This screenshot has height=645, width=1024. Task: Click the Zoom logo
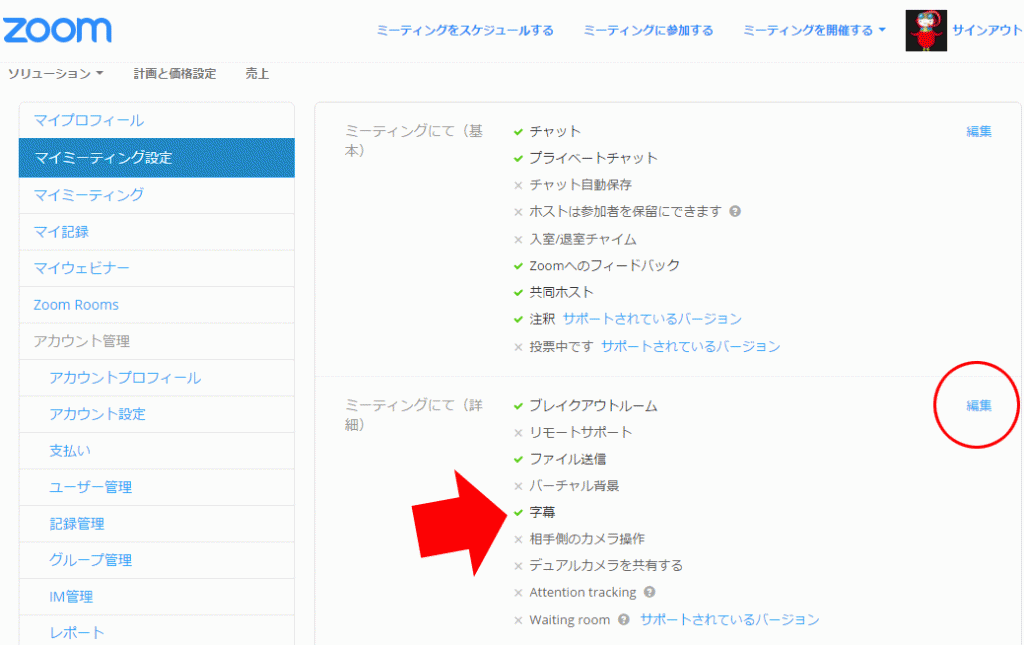pyautogui.click(x=57, y=29)
